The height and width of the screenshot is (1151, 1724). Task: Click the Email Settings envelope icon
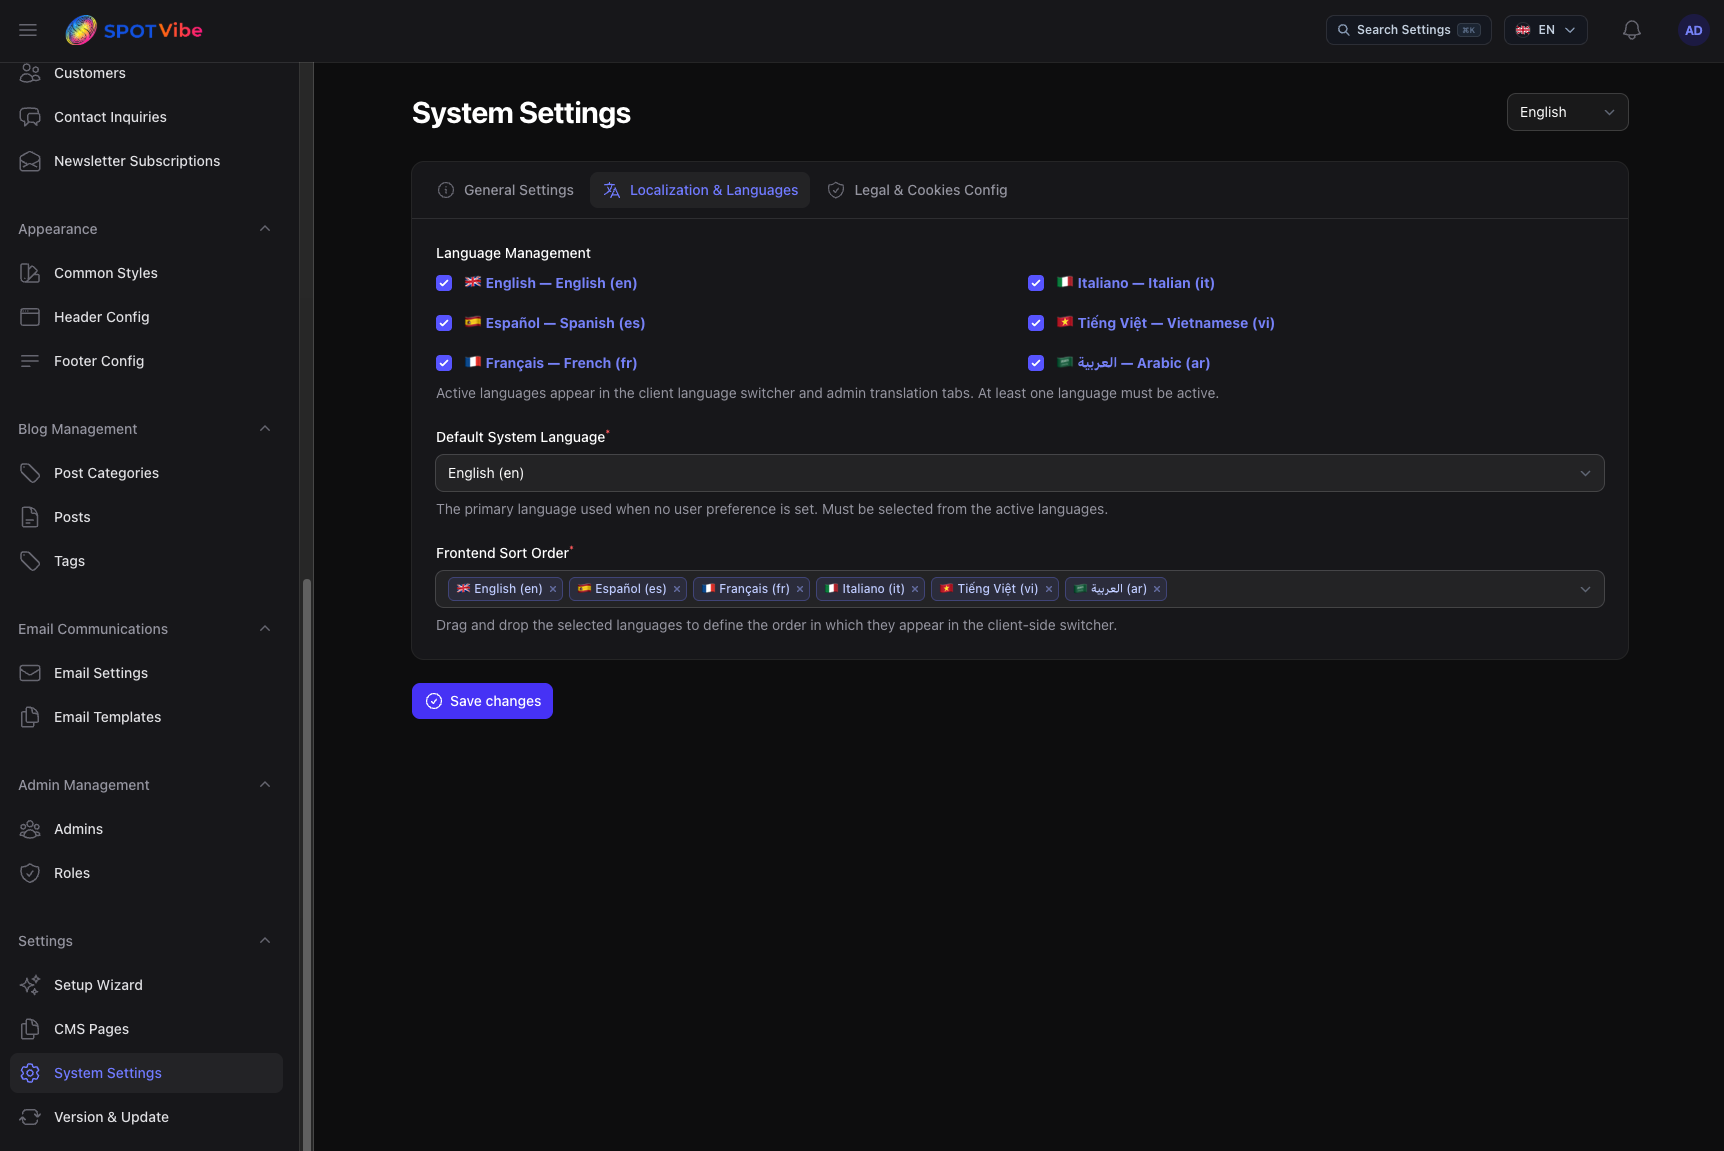(x=30, y=673)
